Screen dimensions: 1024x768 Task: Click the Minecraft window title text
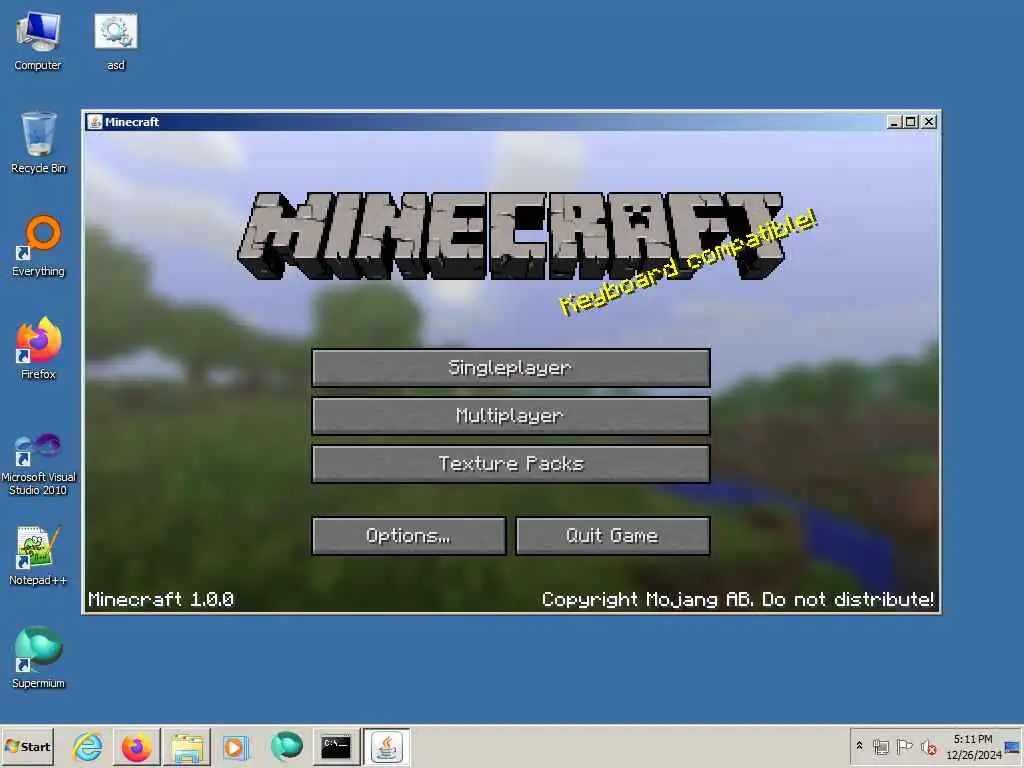pyautogui.click(x=132, y=121)
